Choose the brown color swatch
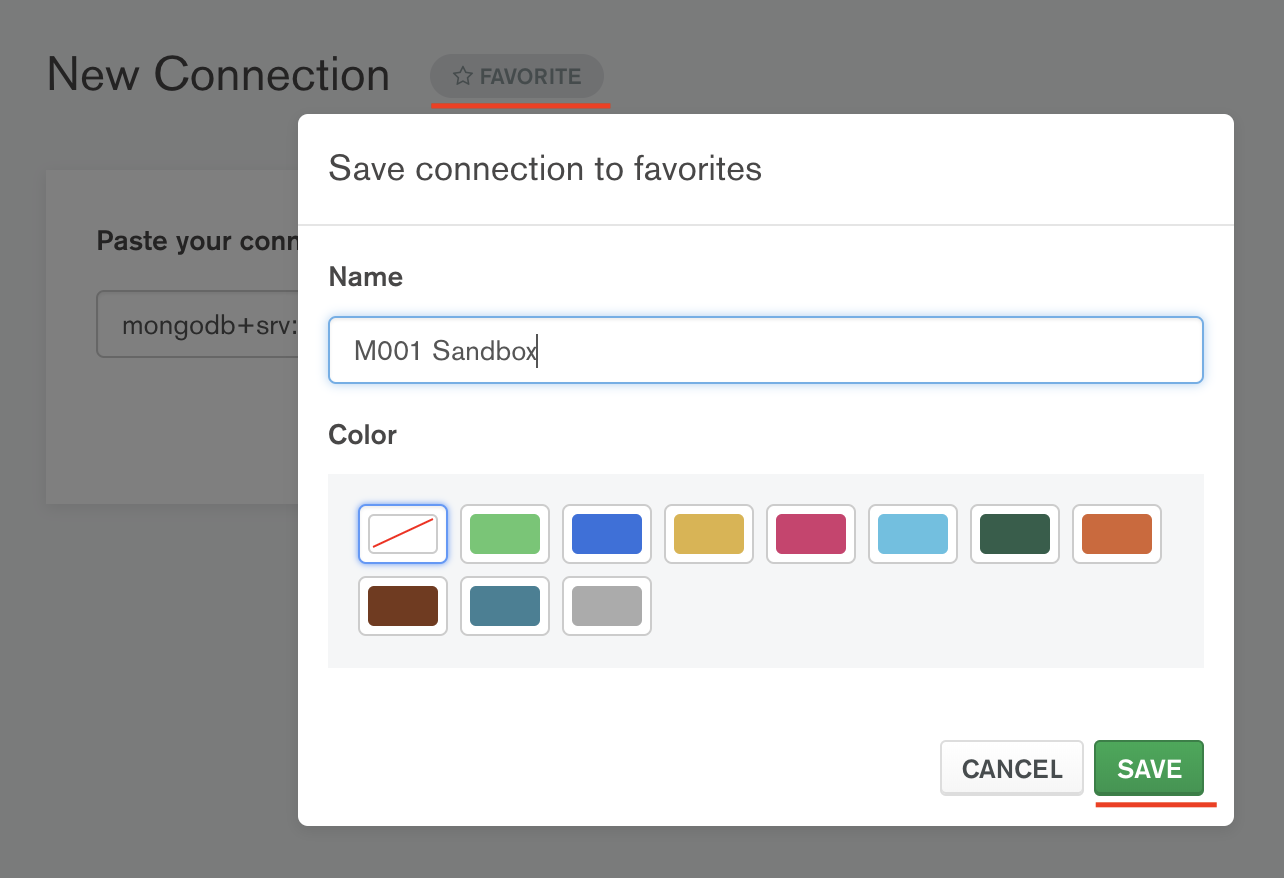Viewport: 1284px width, 878px height. (403, 606)
